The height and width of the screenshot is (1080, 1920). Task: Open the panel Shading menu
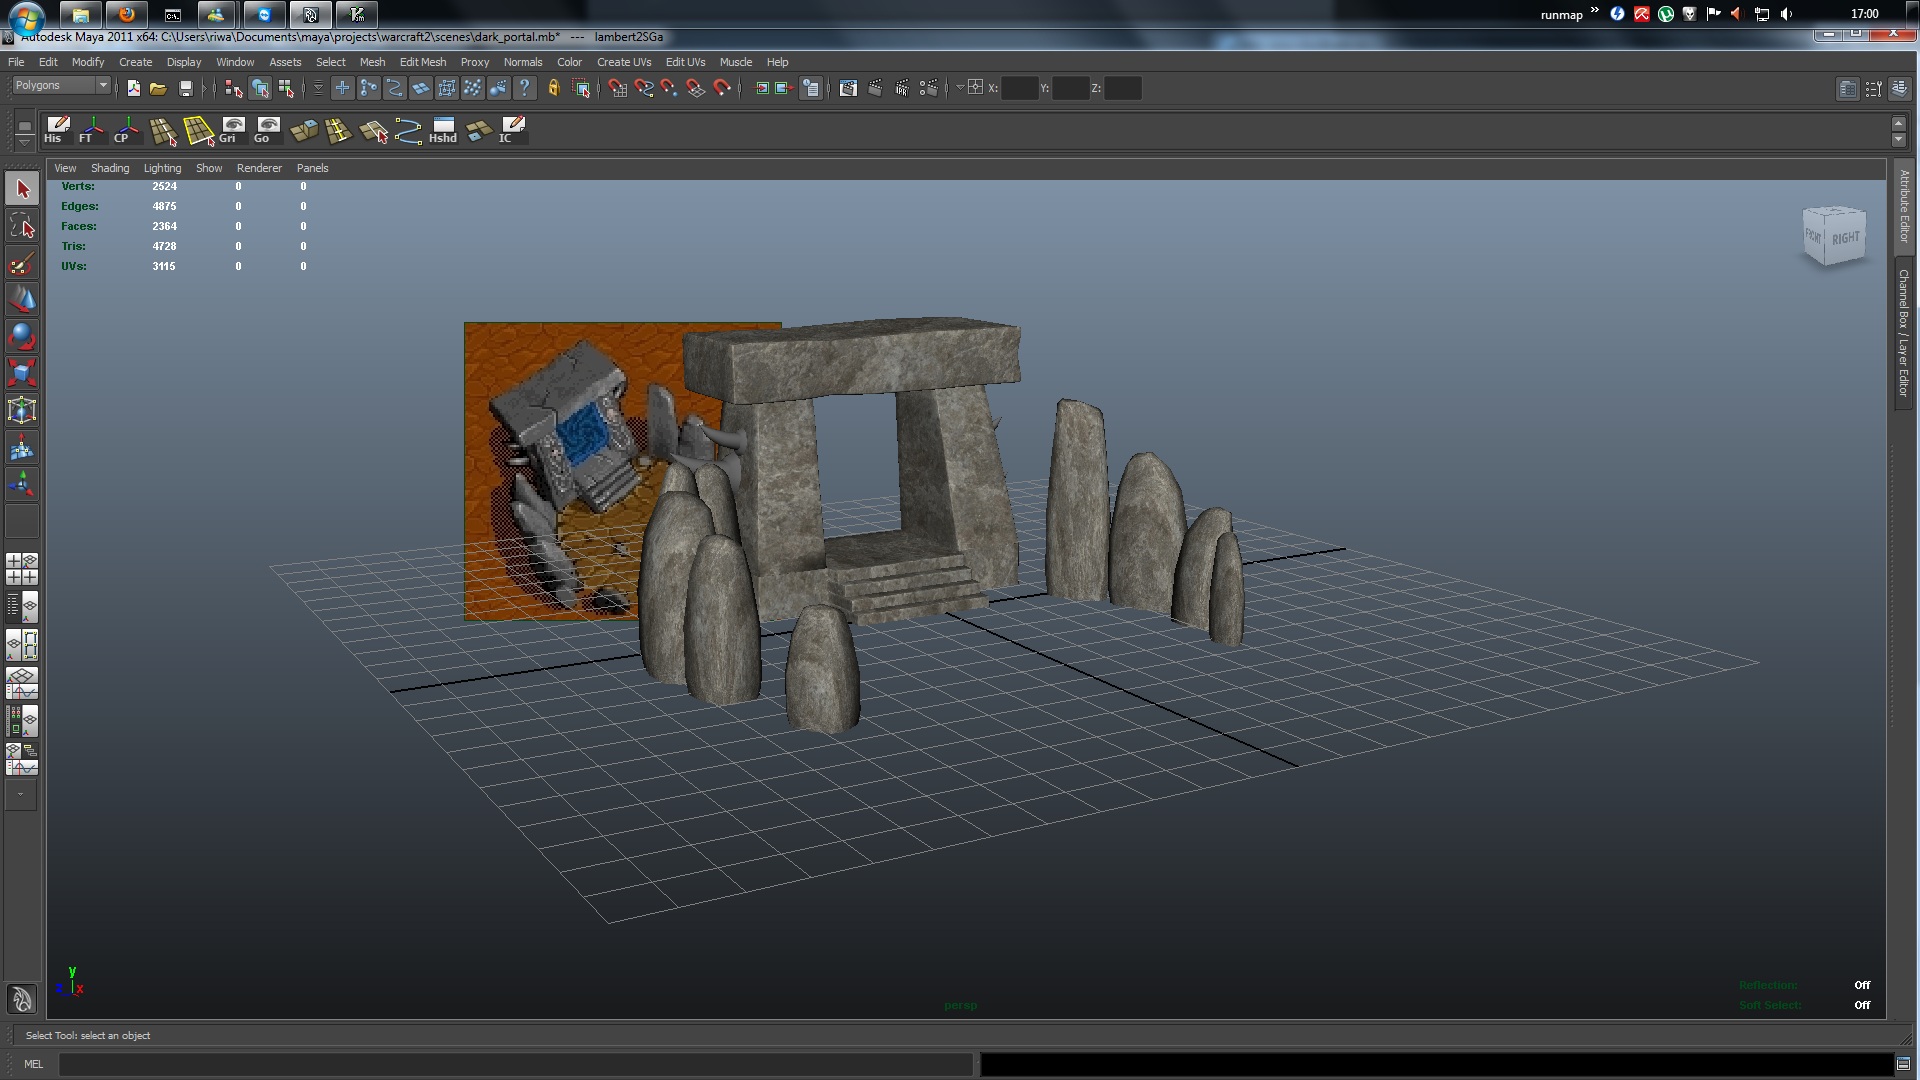pos(110,168)
